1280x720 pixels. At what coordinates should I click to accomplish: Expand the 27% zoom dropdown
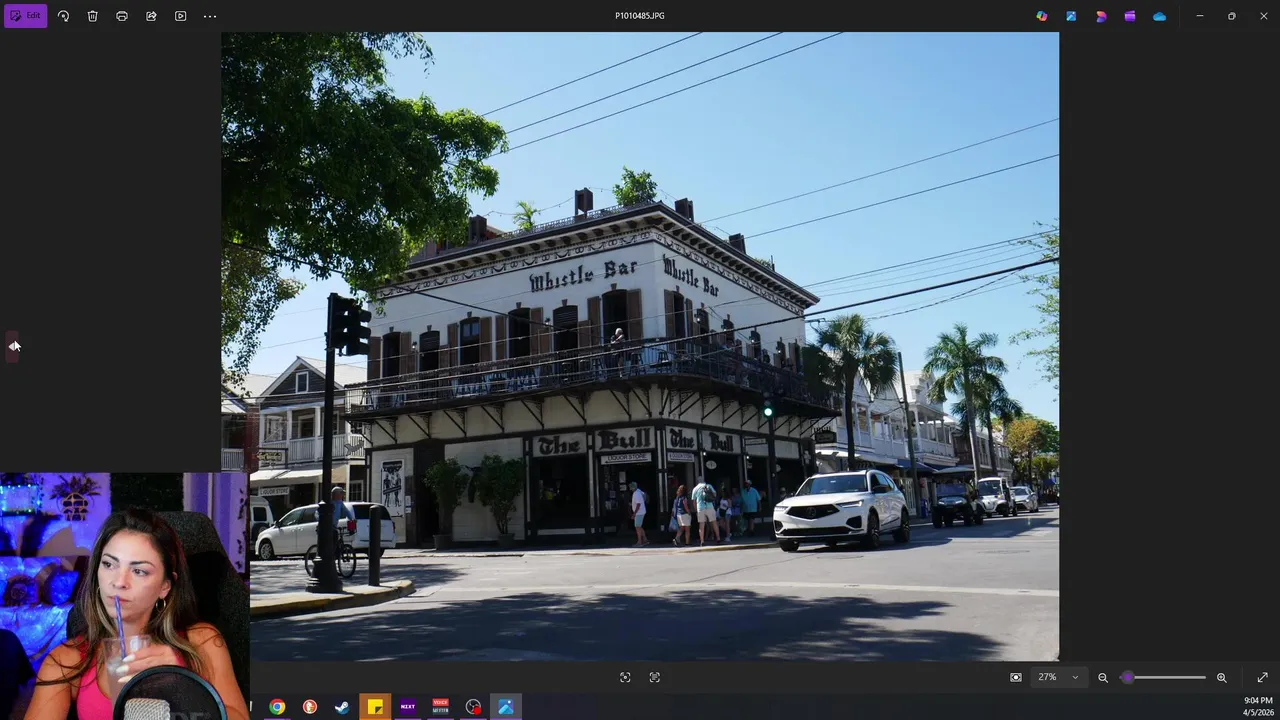coord(1059,677)
